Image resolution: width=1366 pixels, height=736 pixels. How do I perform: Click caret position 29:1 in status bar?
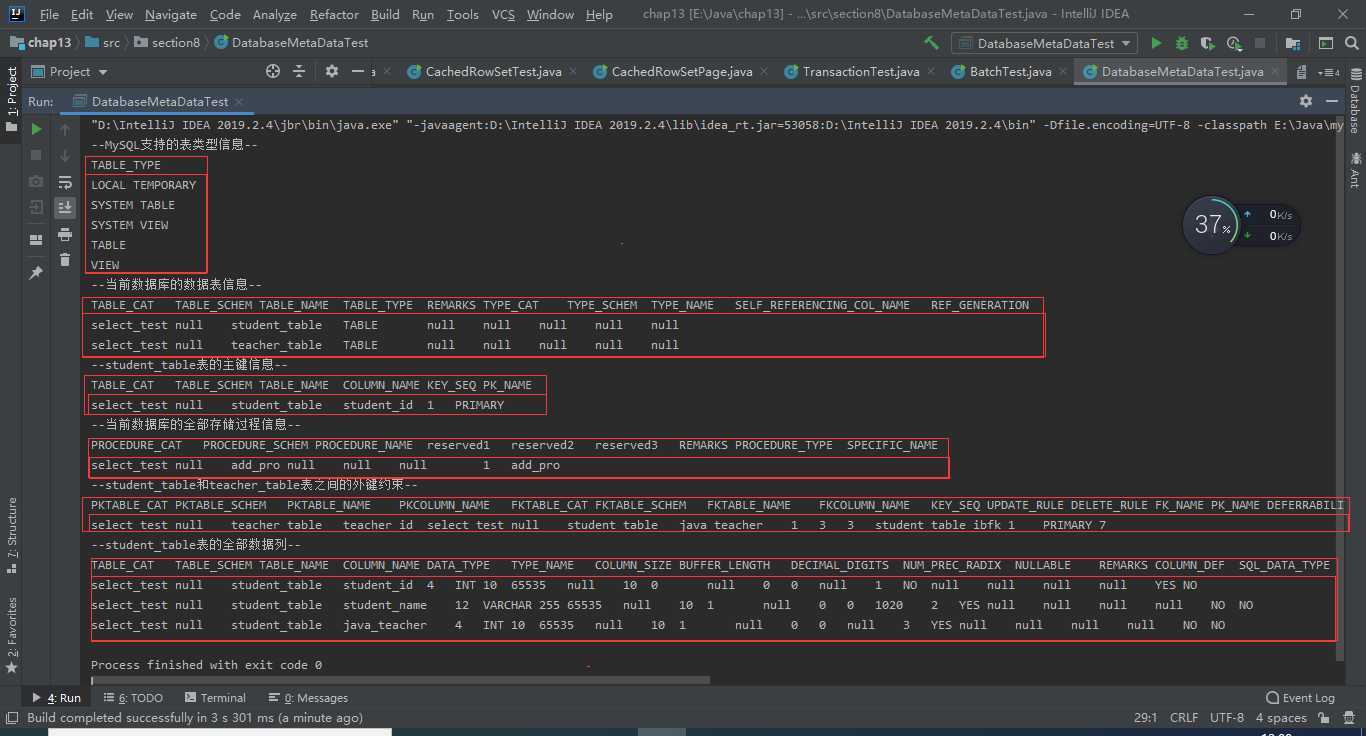[1145, 717]
